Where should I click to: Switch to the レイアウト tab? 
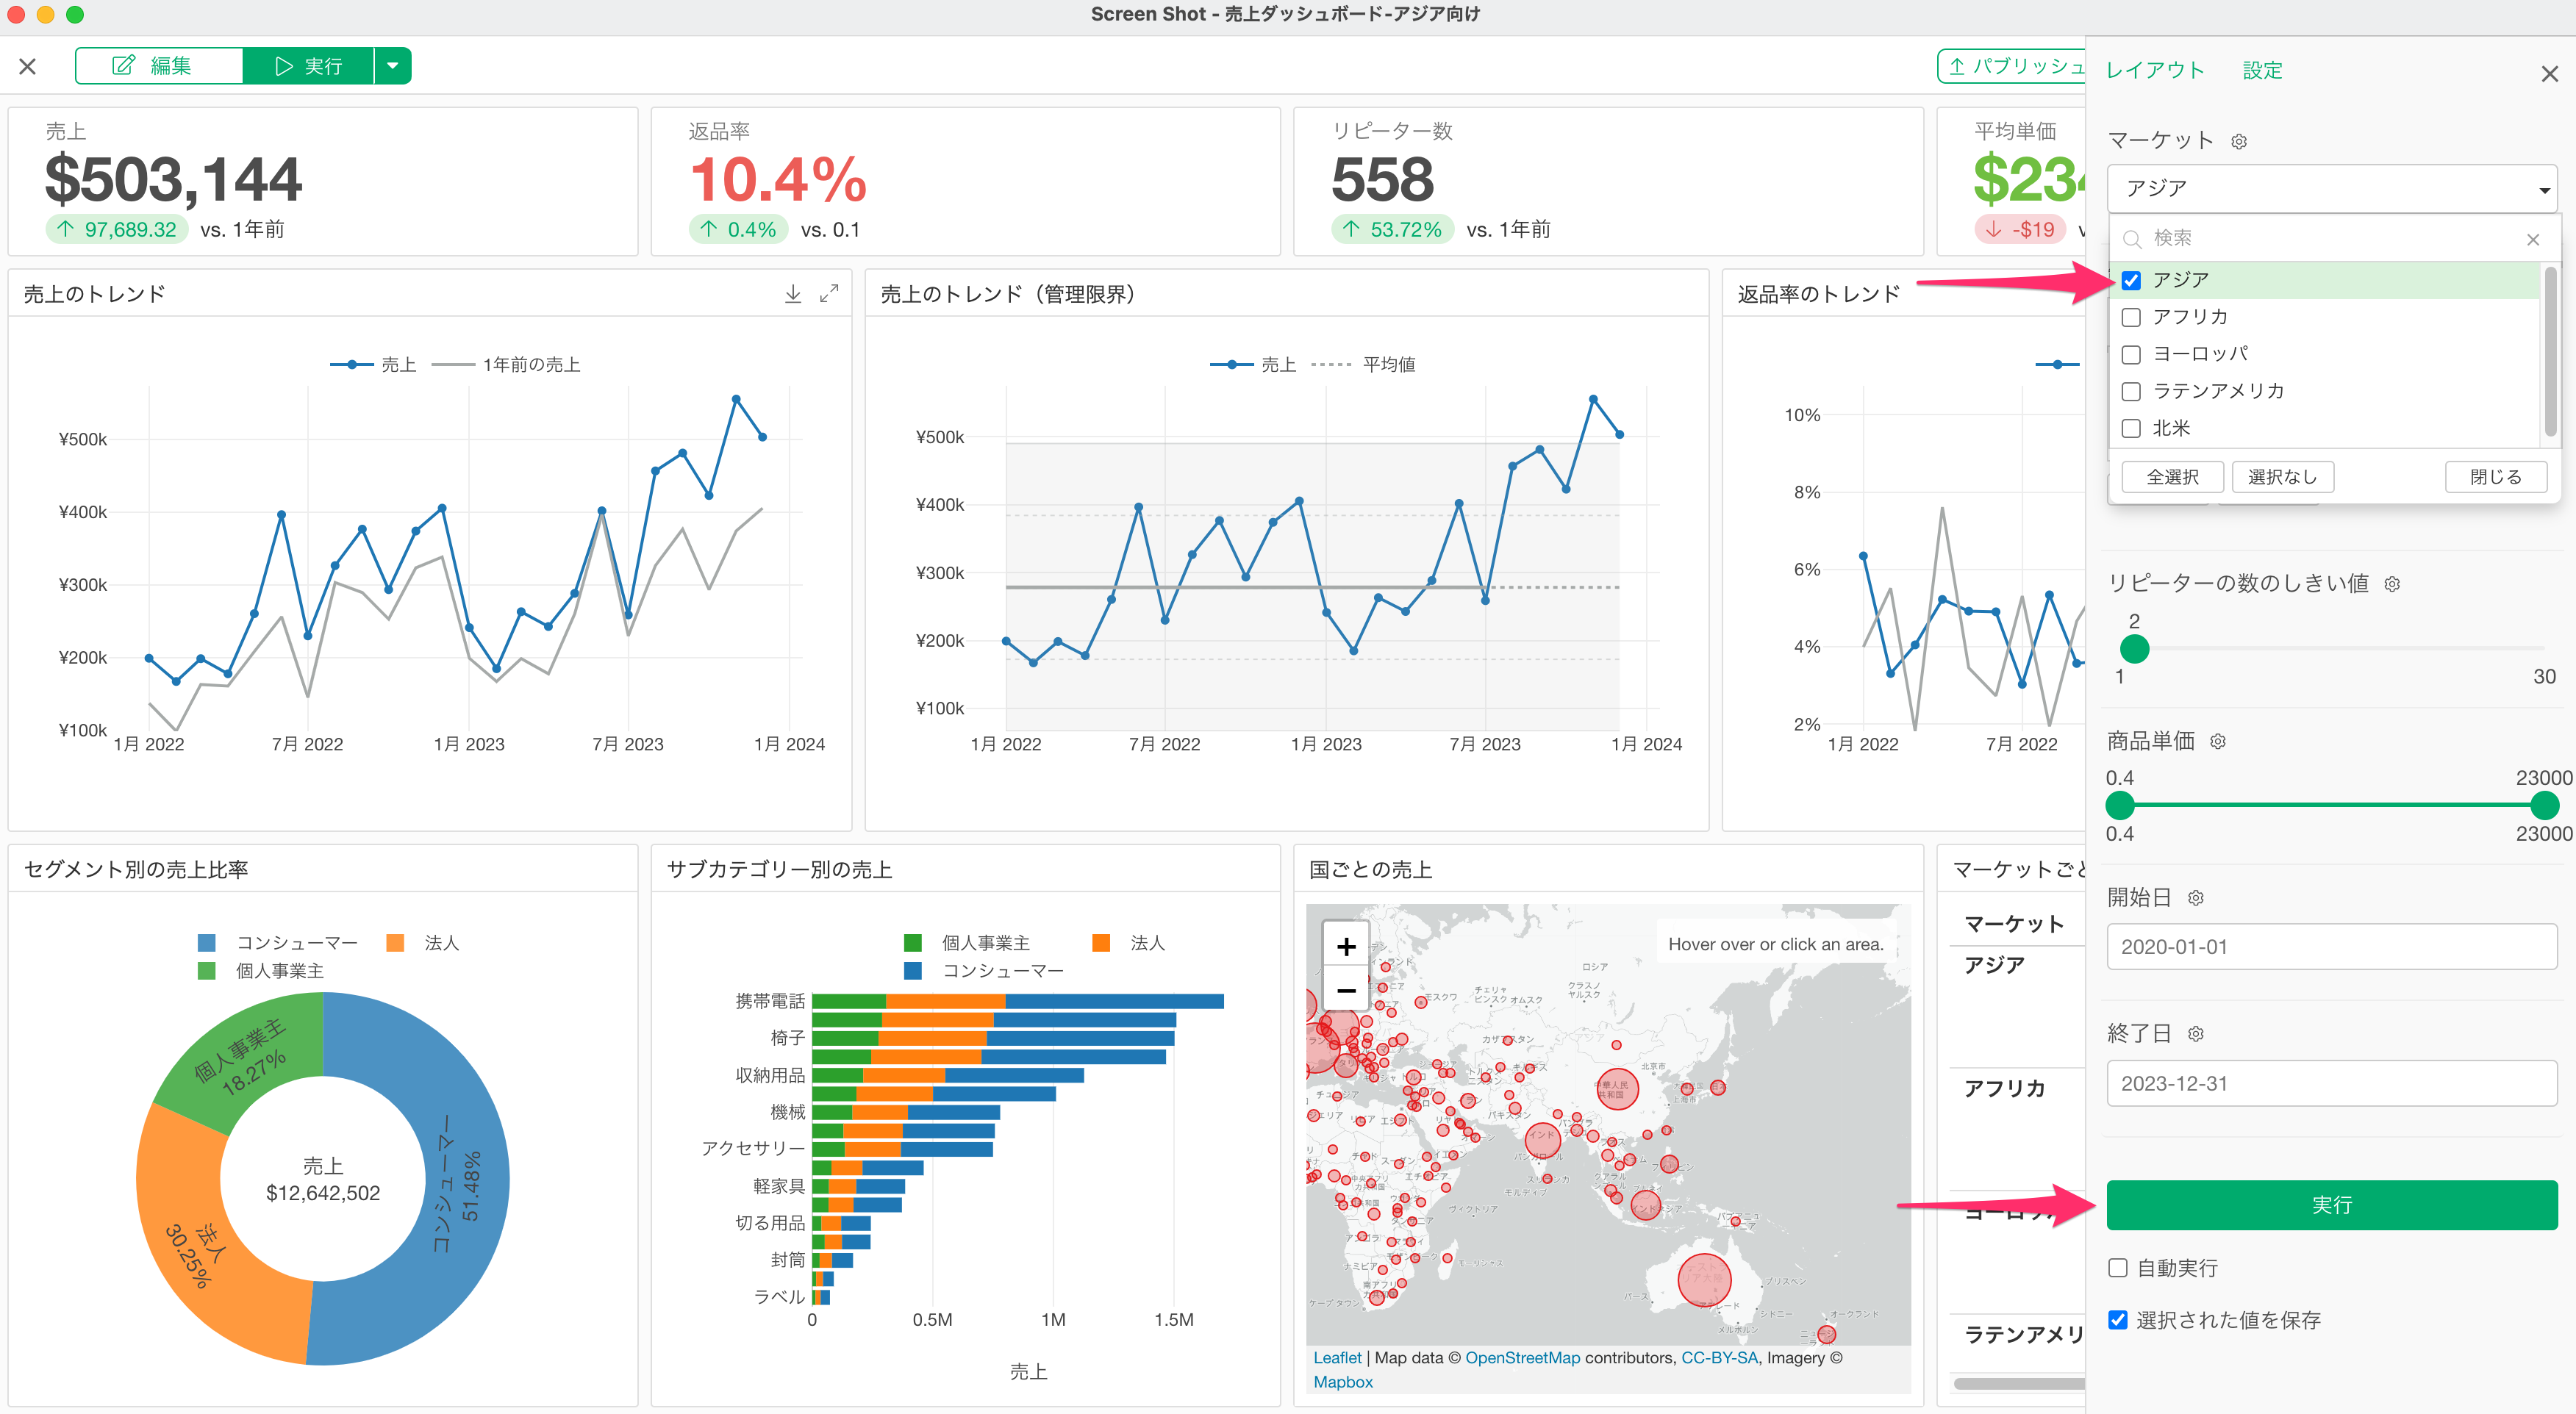coord(2155,70)
